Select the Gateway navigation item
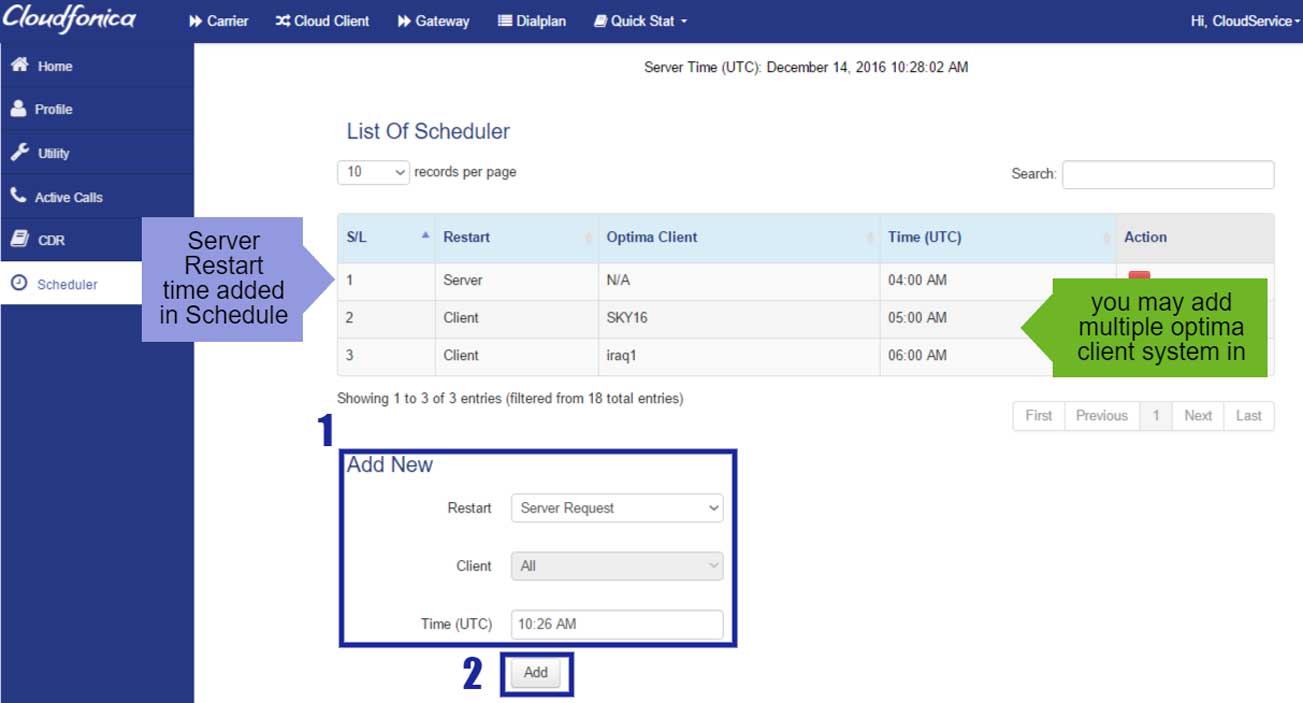Image resolution: width=1303 pixels, height=703 pixels. point(433,21)
